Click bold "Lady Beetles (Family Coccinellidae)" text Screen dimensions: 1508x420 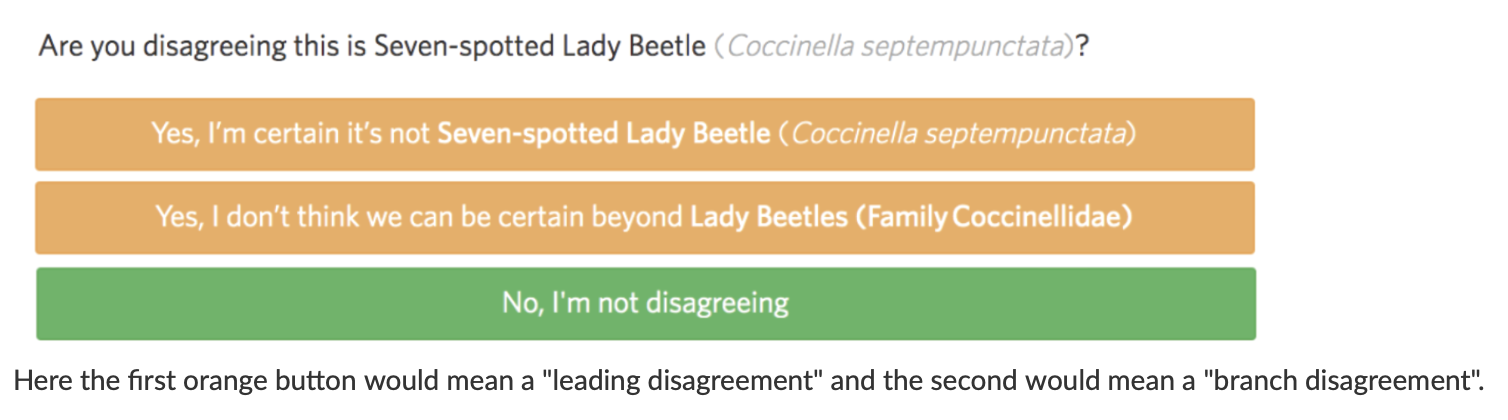pos(911,217)
